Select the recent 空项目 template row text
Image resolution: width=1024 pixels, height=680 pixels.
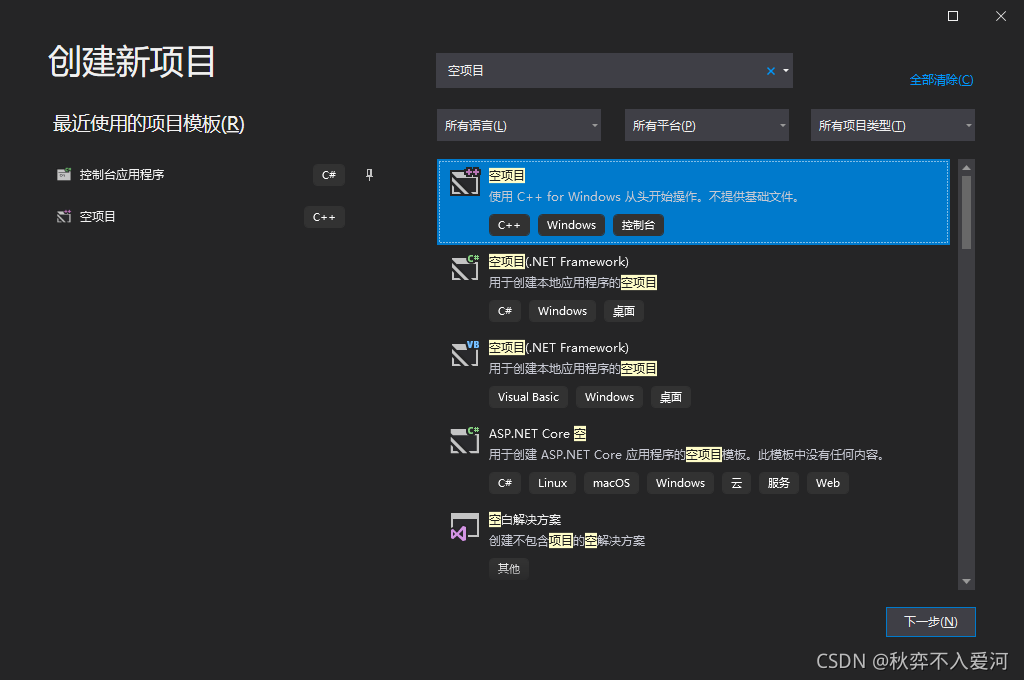pos(97,216)
